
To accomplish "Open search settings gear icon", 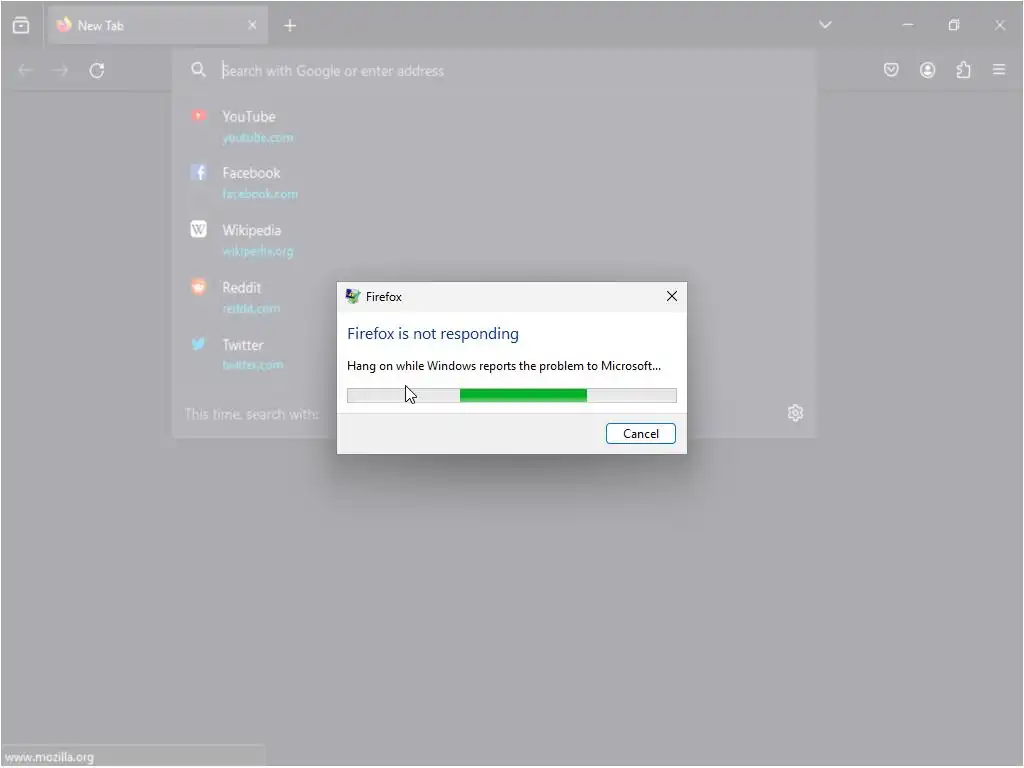I will pyautogui.click(x=795, y=413).
